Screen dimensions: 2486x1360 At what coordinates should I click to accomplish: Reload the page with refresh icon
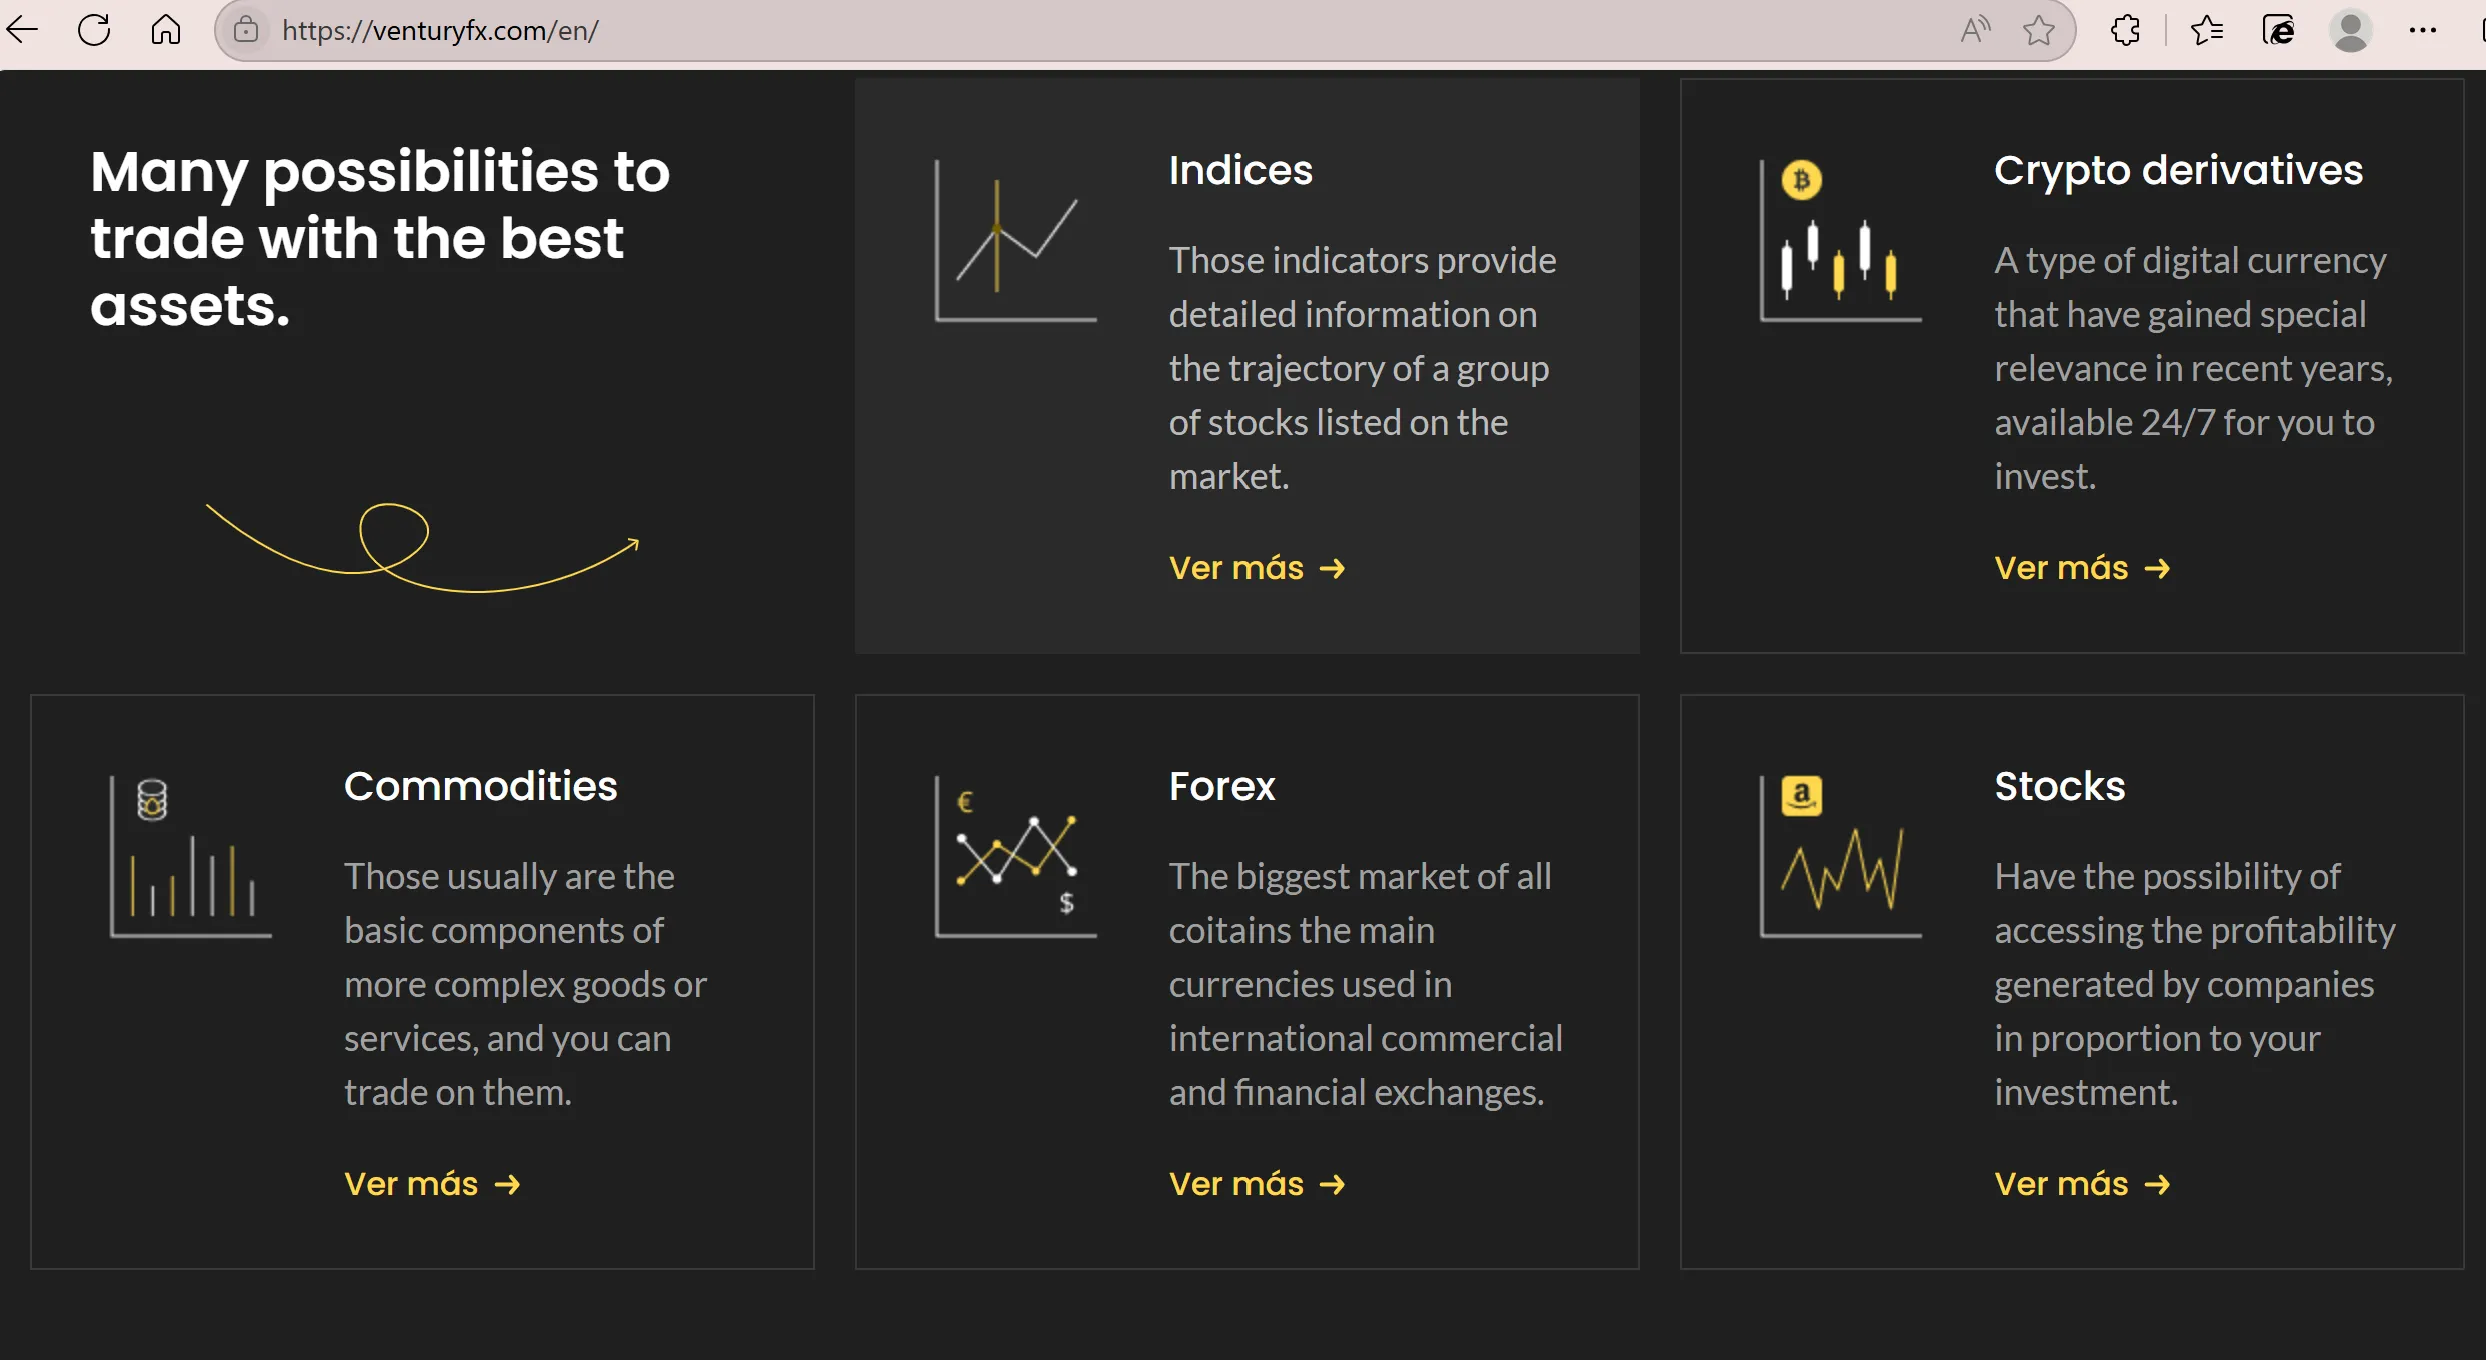tap(94, 30)
